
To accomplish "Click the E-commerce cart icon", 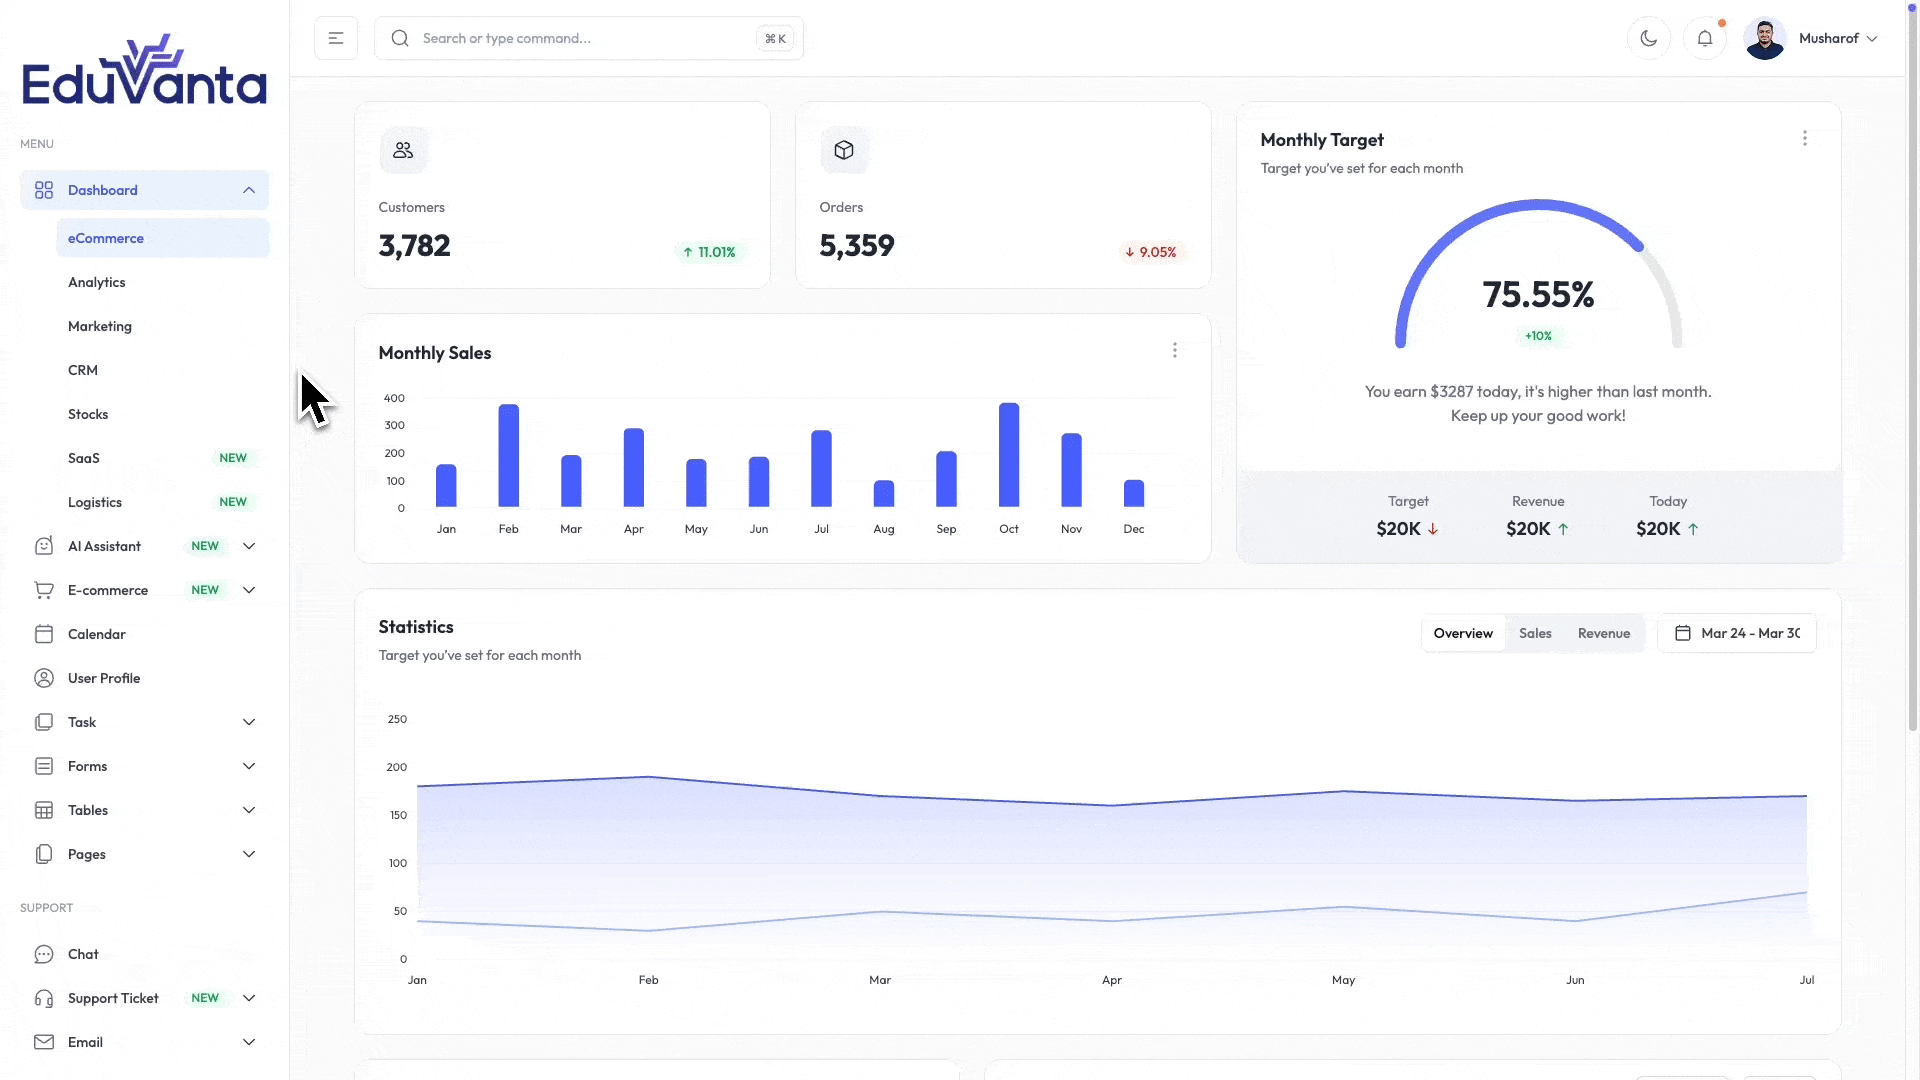I will 44,590.
